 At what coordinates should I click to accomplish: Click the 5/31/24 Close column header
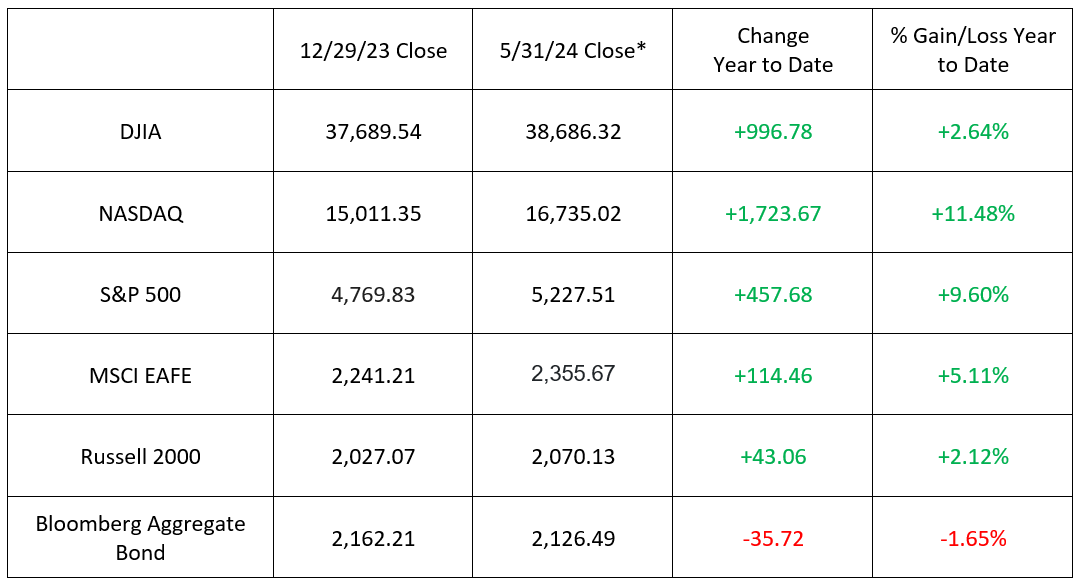(x=573, y=51)
